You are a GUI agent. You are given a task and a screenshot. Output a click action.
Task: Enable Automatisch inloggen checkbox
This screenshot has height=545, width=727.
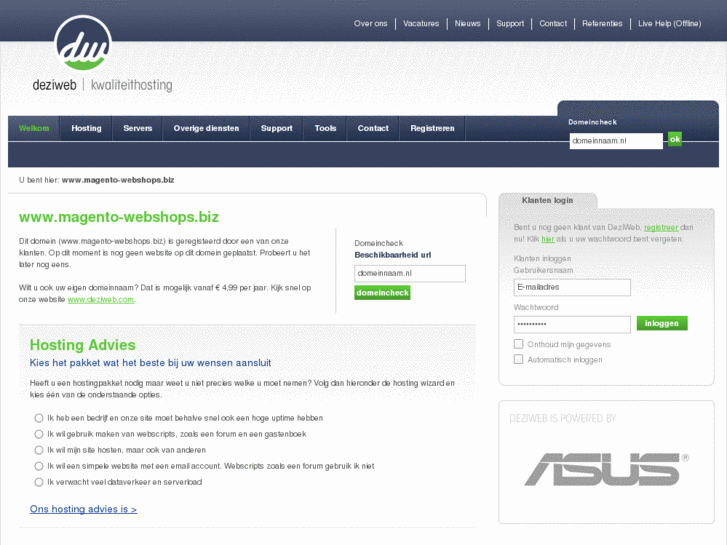pyautogui.click(x=518, y=359)
